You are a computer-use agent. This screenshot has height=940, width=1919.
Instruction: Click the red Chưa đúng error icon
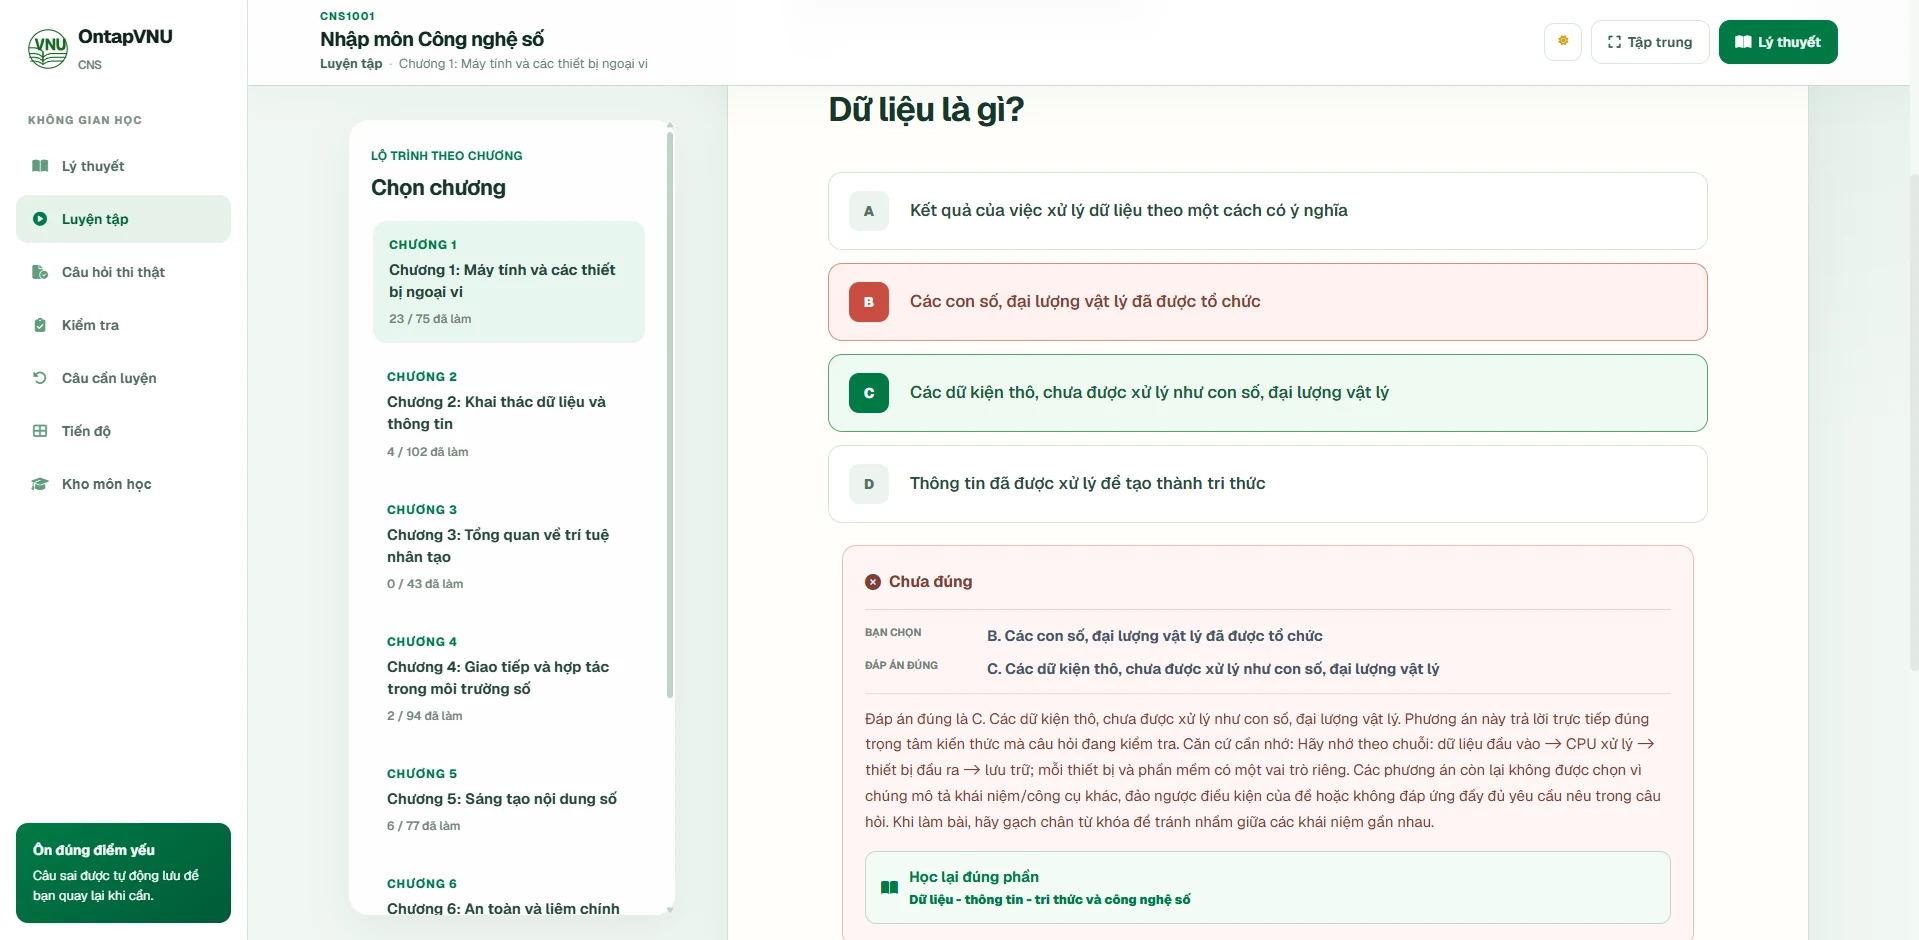pyautogui.click(x=873, y=582)
